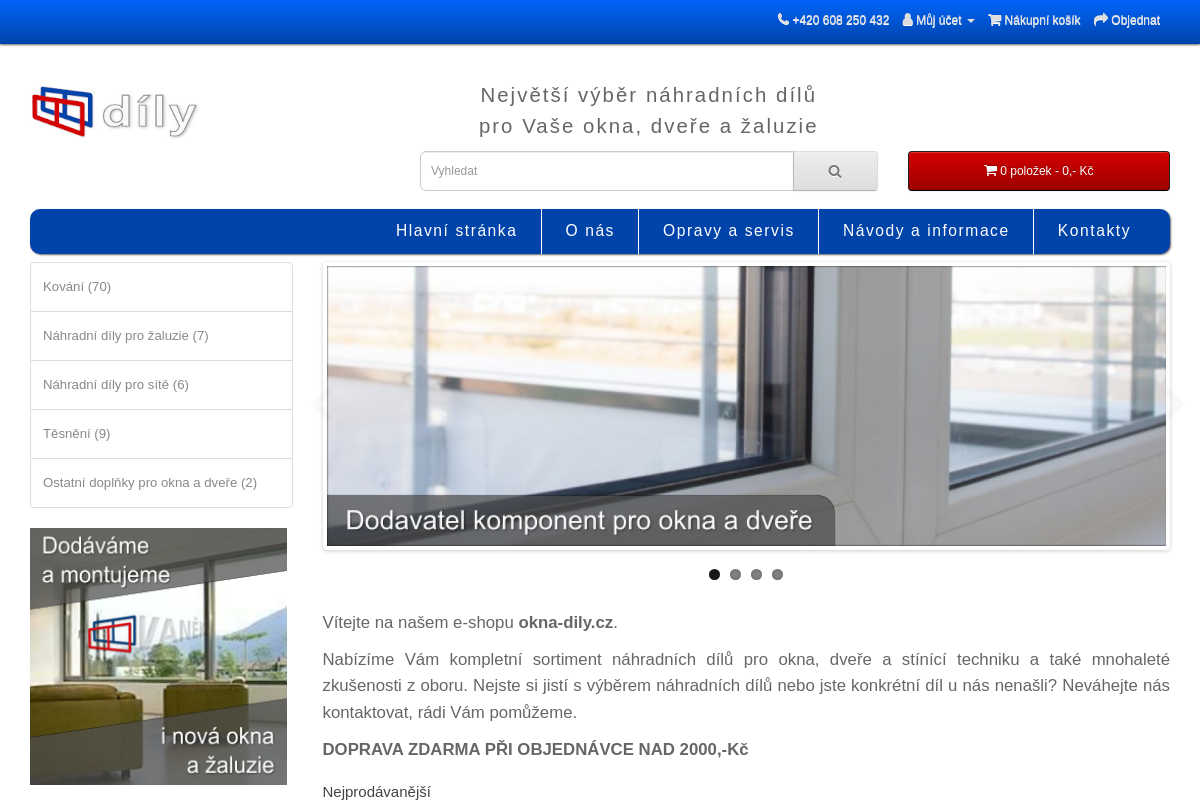Screen dimensions: 1200x800
Task: Open the Kování (70) category
Action: point(77,287)
